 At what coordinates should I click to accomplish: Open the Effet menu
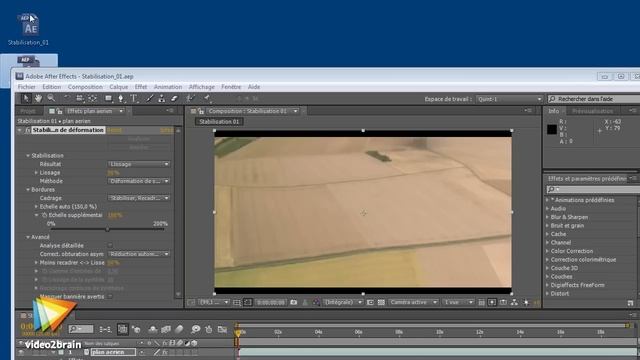click(x=141, y=87)
